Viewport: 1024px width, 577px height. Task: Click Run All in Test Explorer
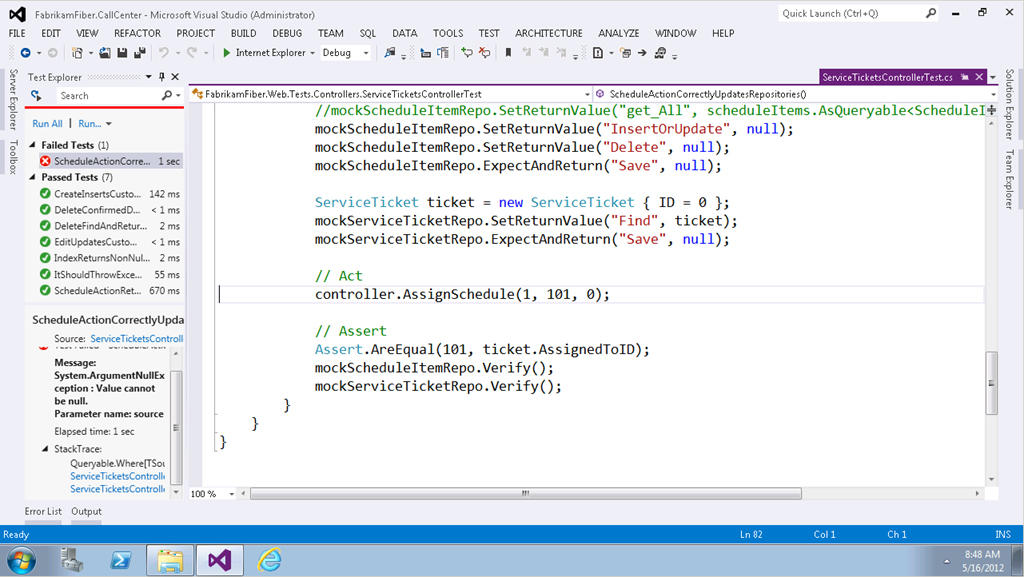pyautogui.click(x=48, y=123)
